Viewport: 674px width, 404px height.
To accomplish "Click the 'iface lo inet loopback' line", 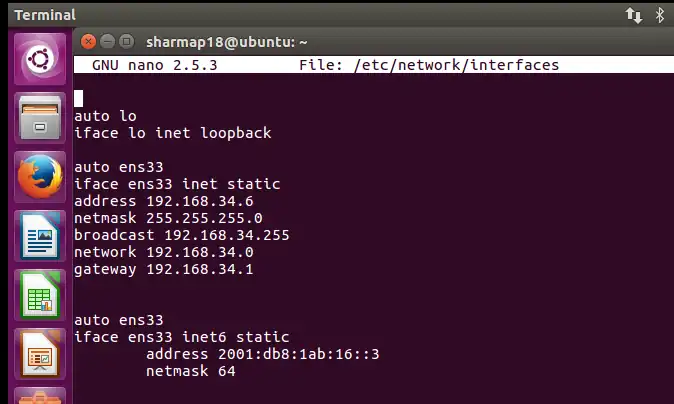I will pyautogui.click(x=172, y=133).
